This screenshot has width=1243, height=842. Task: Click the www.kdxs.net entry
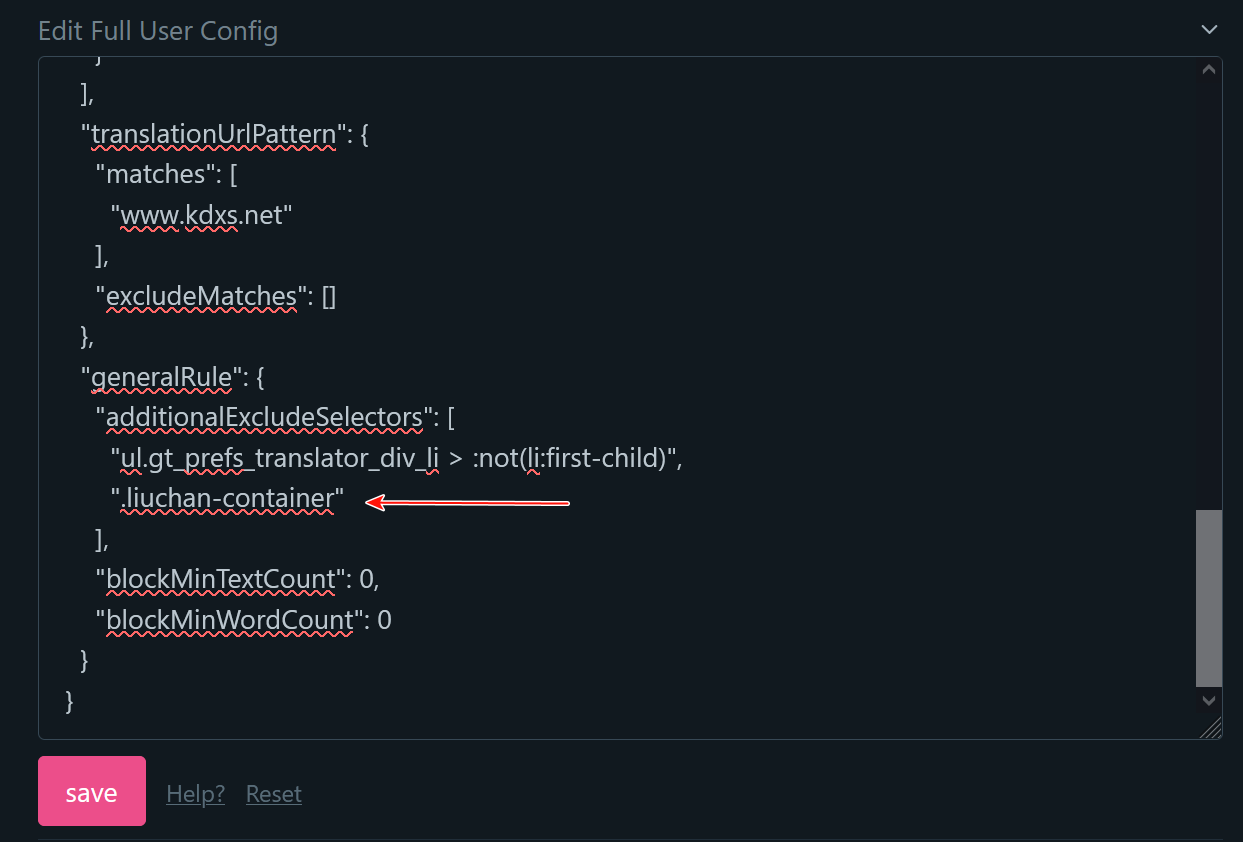pyautogui.click(x=200, y=214)
